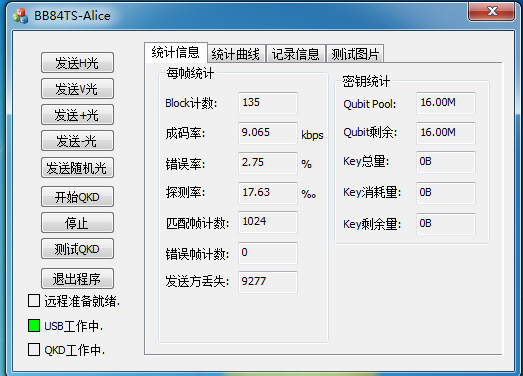The image size is (523, 376).
Task: Click the 错误帧计数 field showing 0
Action: coord(268,253)
